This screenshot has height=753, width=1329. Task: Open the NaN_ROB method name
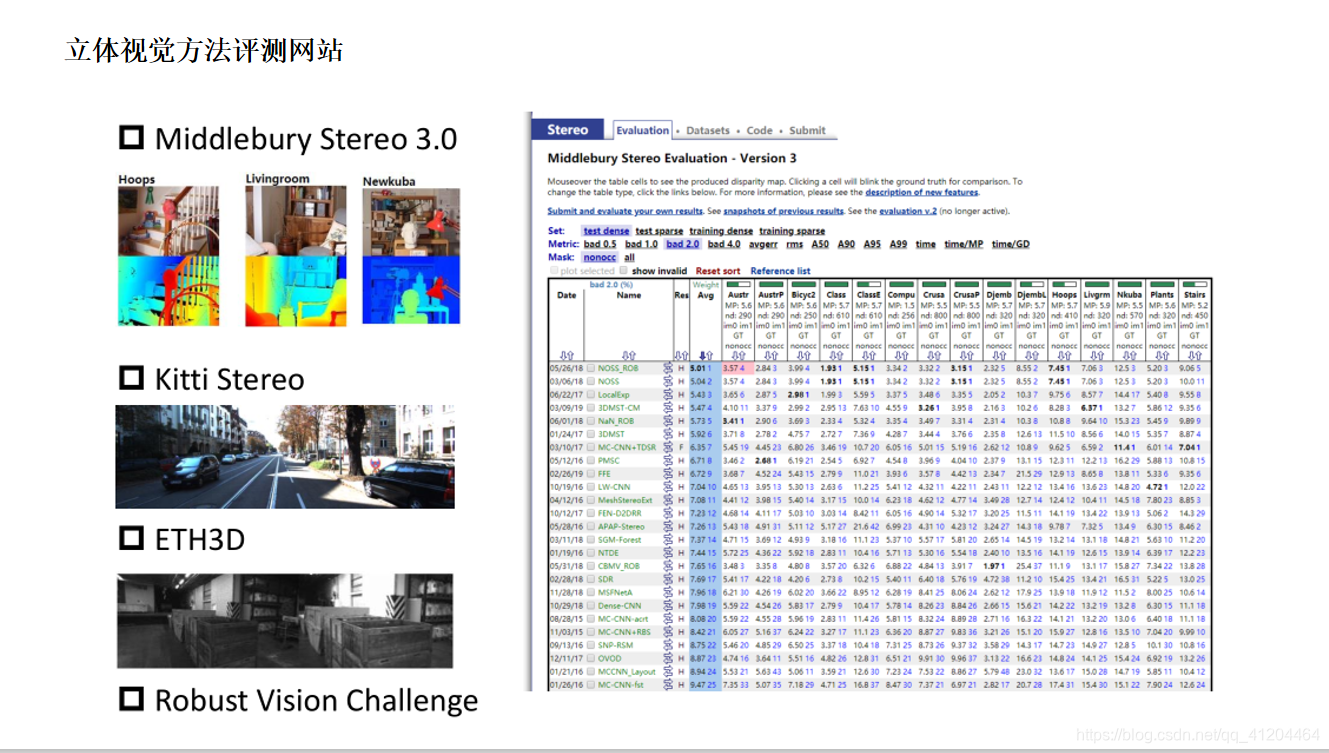tap(616, 421)
